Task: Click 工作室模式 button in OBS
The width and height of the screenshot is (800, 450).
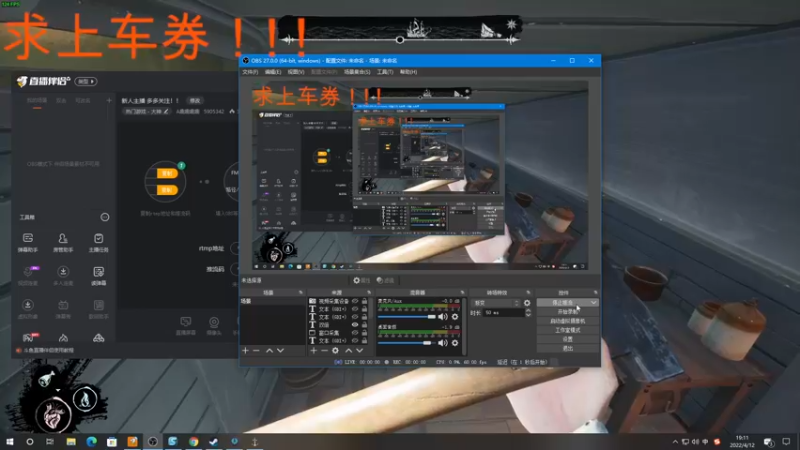Action: (x=567, y=330)
